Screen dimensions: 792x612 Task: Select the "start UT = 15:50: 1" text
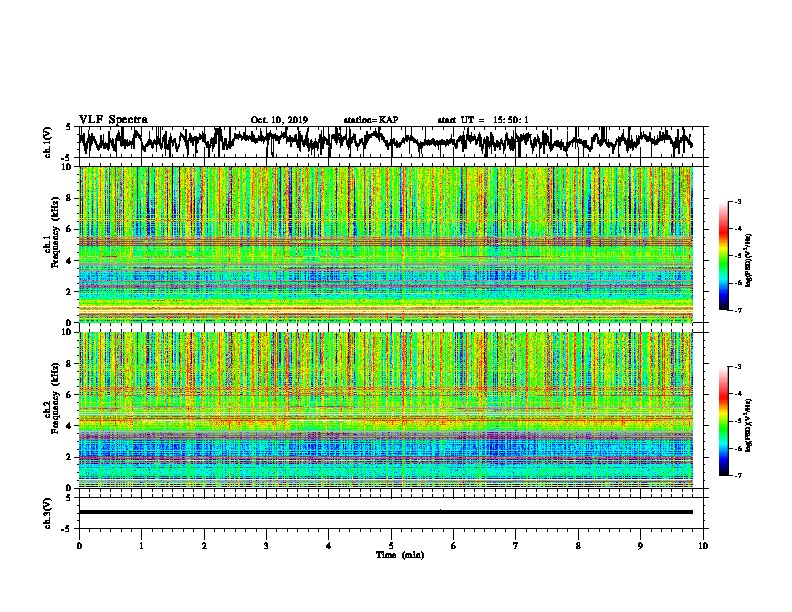point(483,120)
